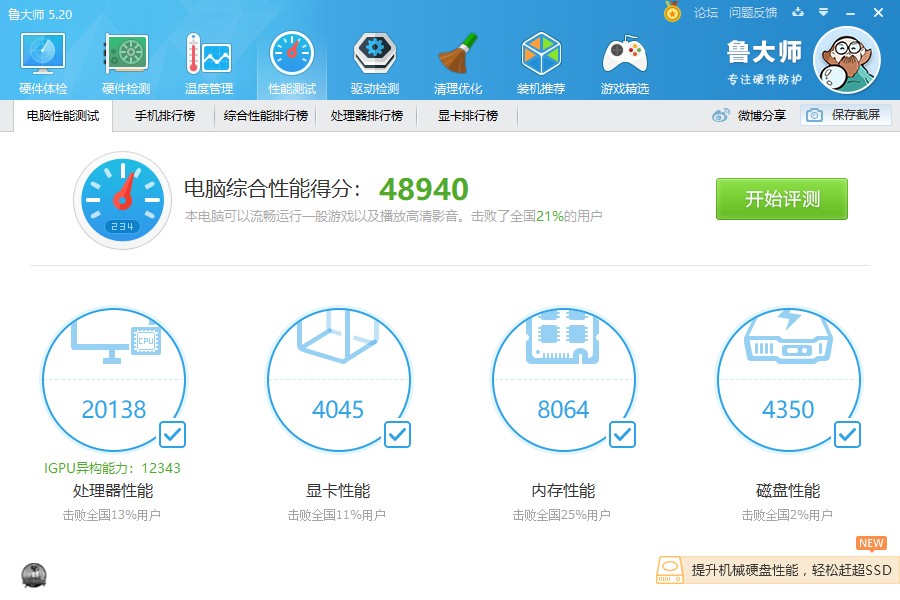Switch to 显卡排行榜 tab
900x600 pixels.
(x=468, y=115)
